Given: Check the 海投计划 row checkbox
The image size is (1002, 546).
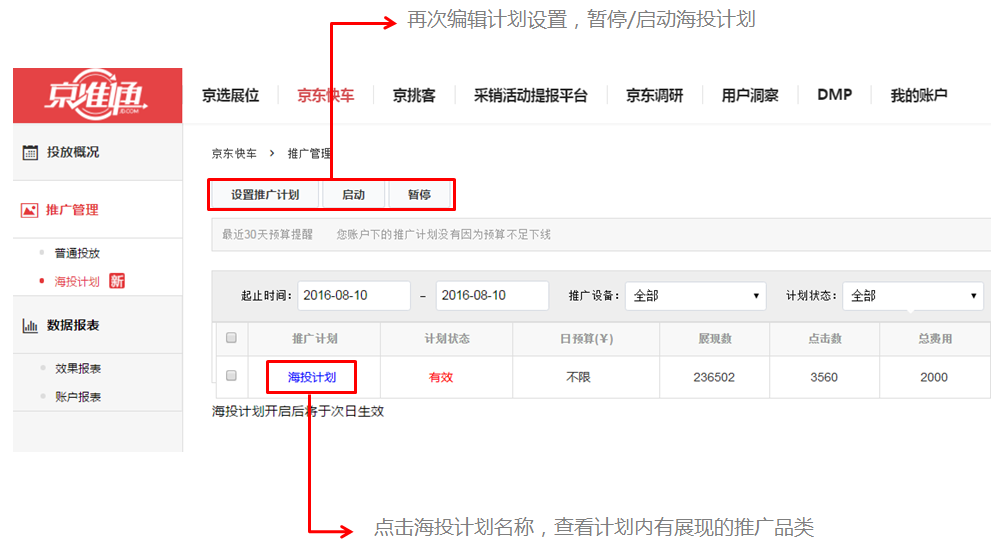Looking at the screenshot, I should click(231, 375).
